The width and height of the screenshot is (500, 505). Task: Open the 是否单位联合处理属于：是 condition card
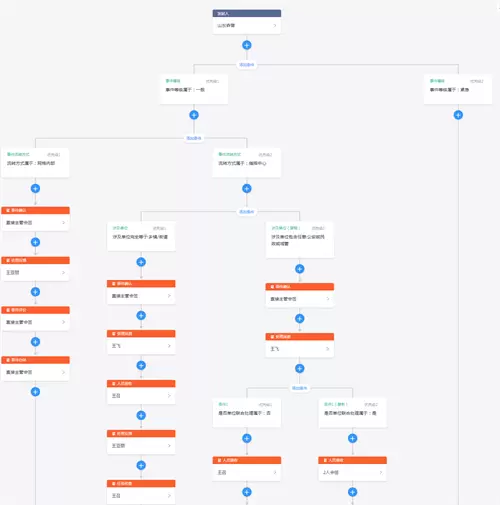353,413
